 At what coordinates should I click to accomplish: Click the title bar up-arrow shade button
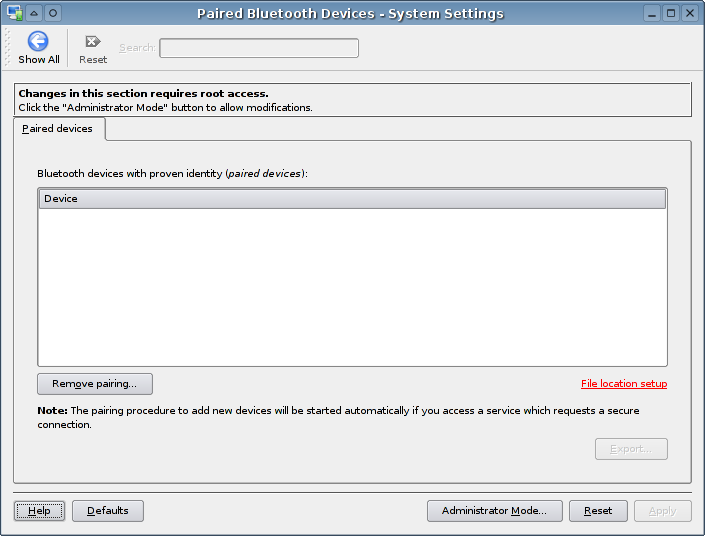click(x=34, y=13)
